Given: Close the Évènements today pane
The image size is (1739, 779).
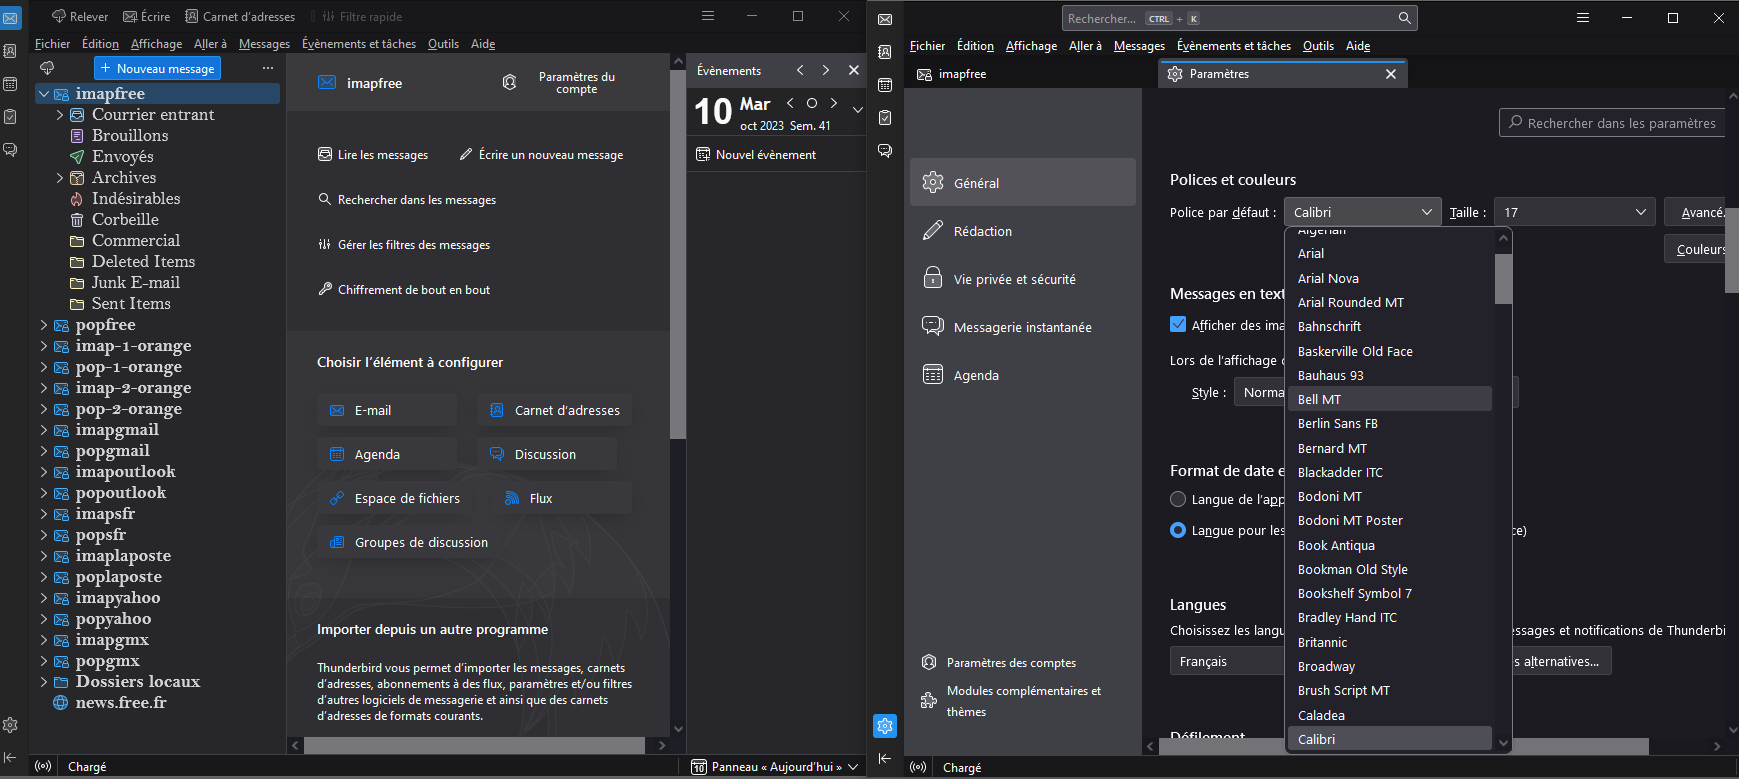Looking at the screenshot, I should [853, 70].
